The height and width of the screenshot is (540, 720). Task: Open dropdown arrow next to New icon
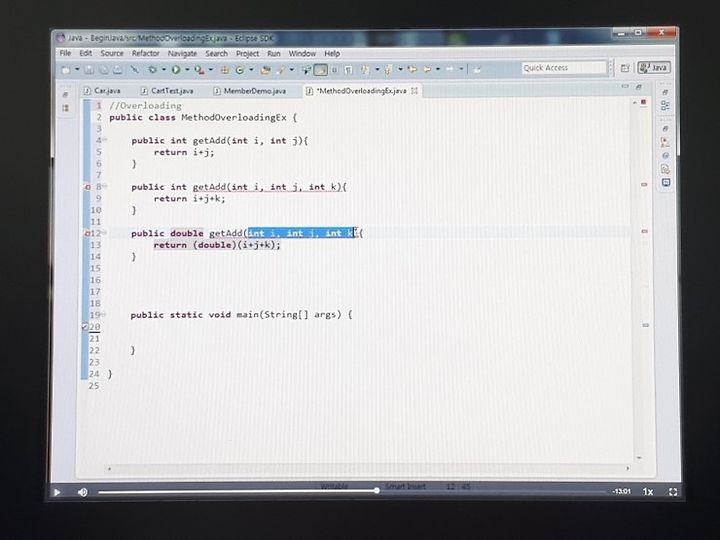(78, 69)
